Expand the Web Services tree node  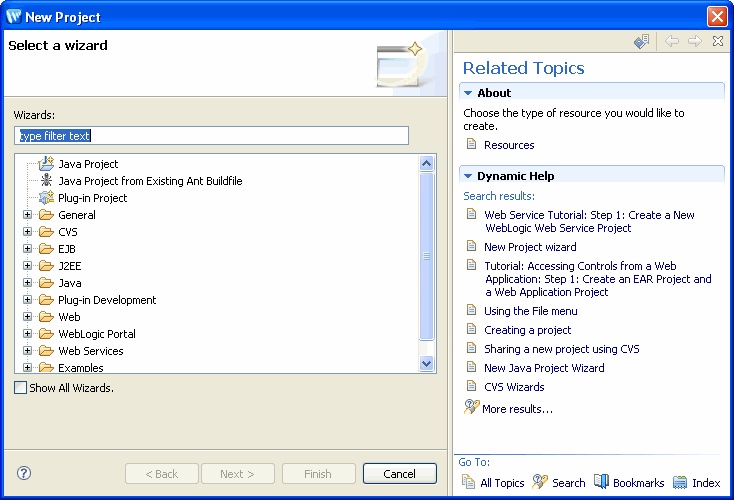(x=28, y=351)
